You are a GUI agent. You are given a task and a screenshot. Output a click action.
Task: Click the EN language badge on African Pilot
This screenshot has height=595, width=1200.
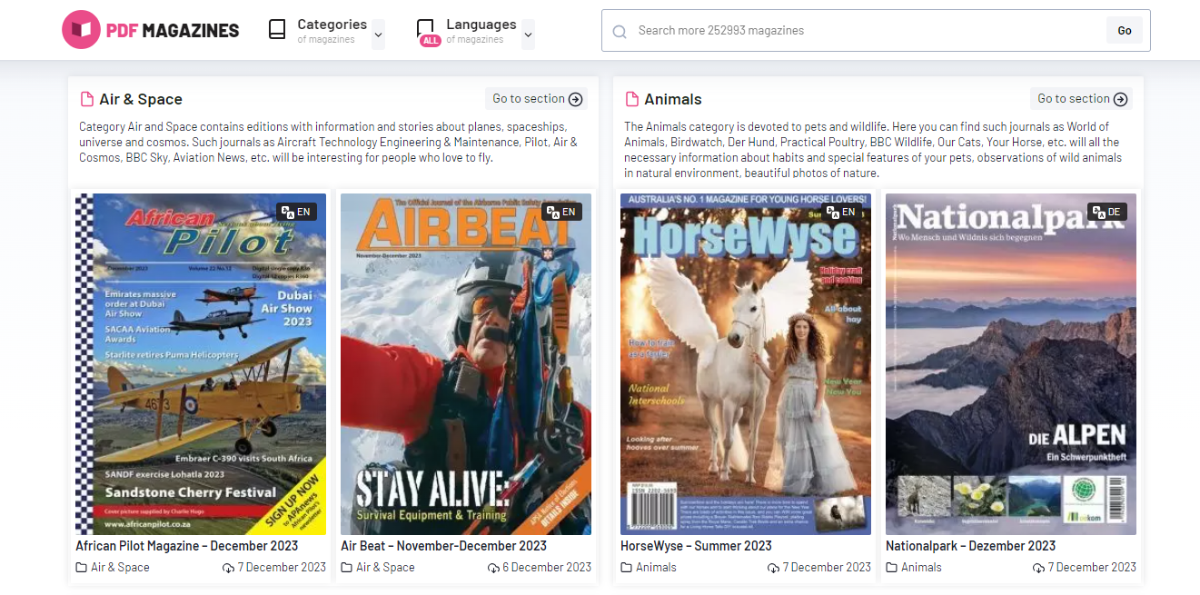[299, 212]
